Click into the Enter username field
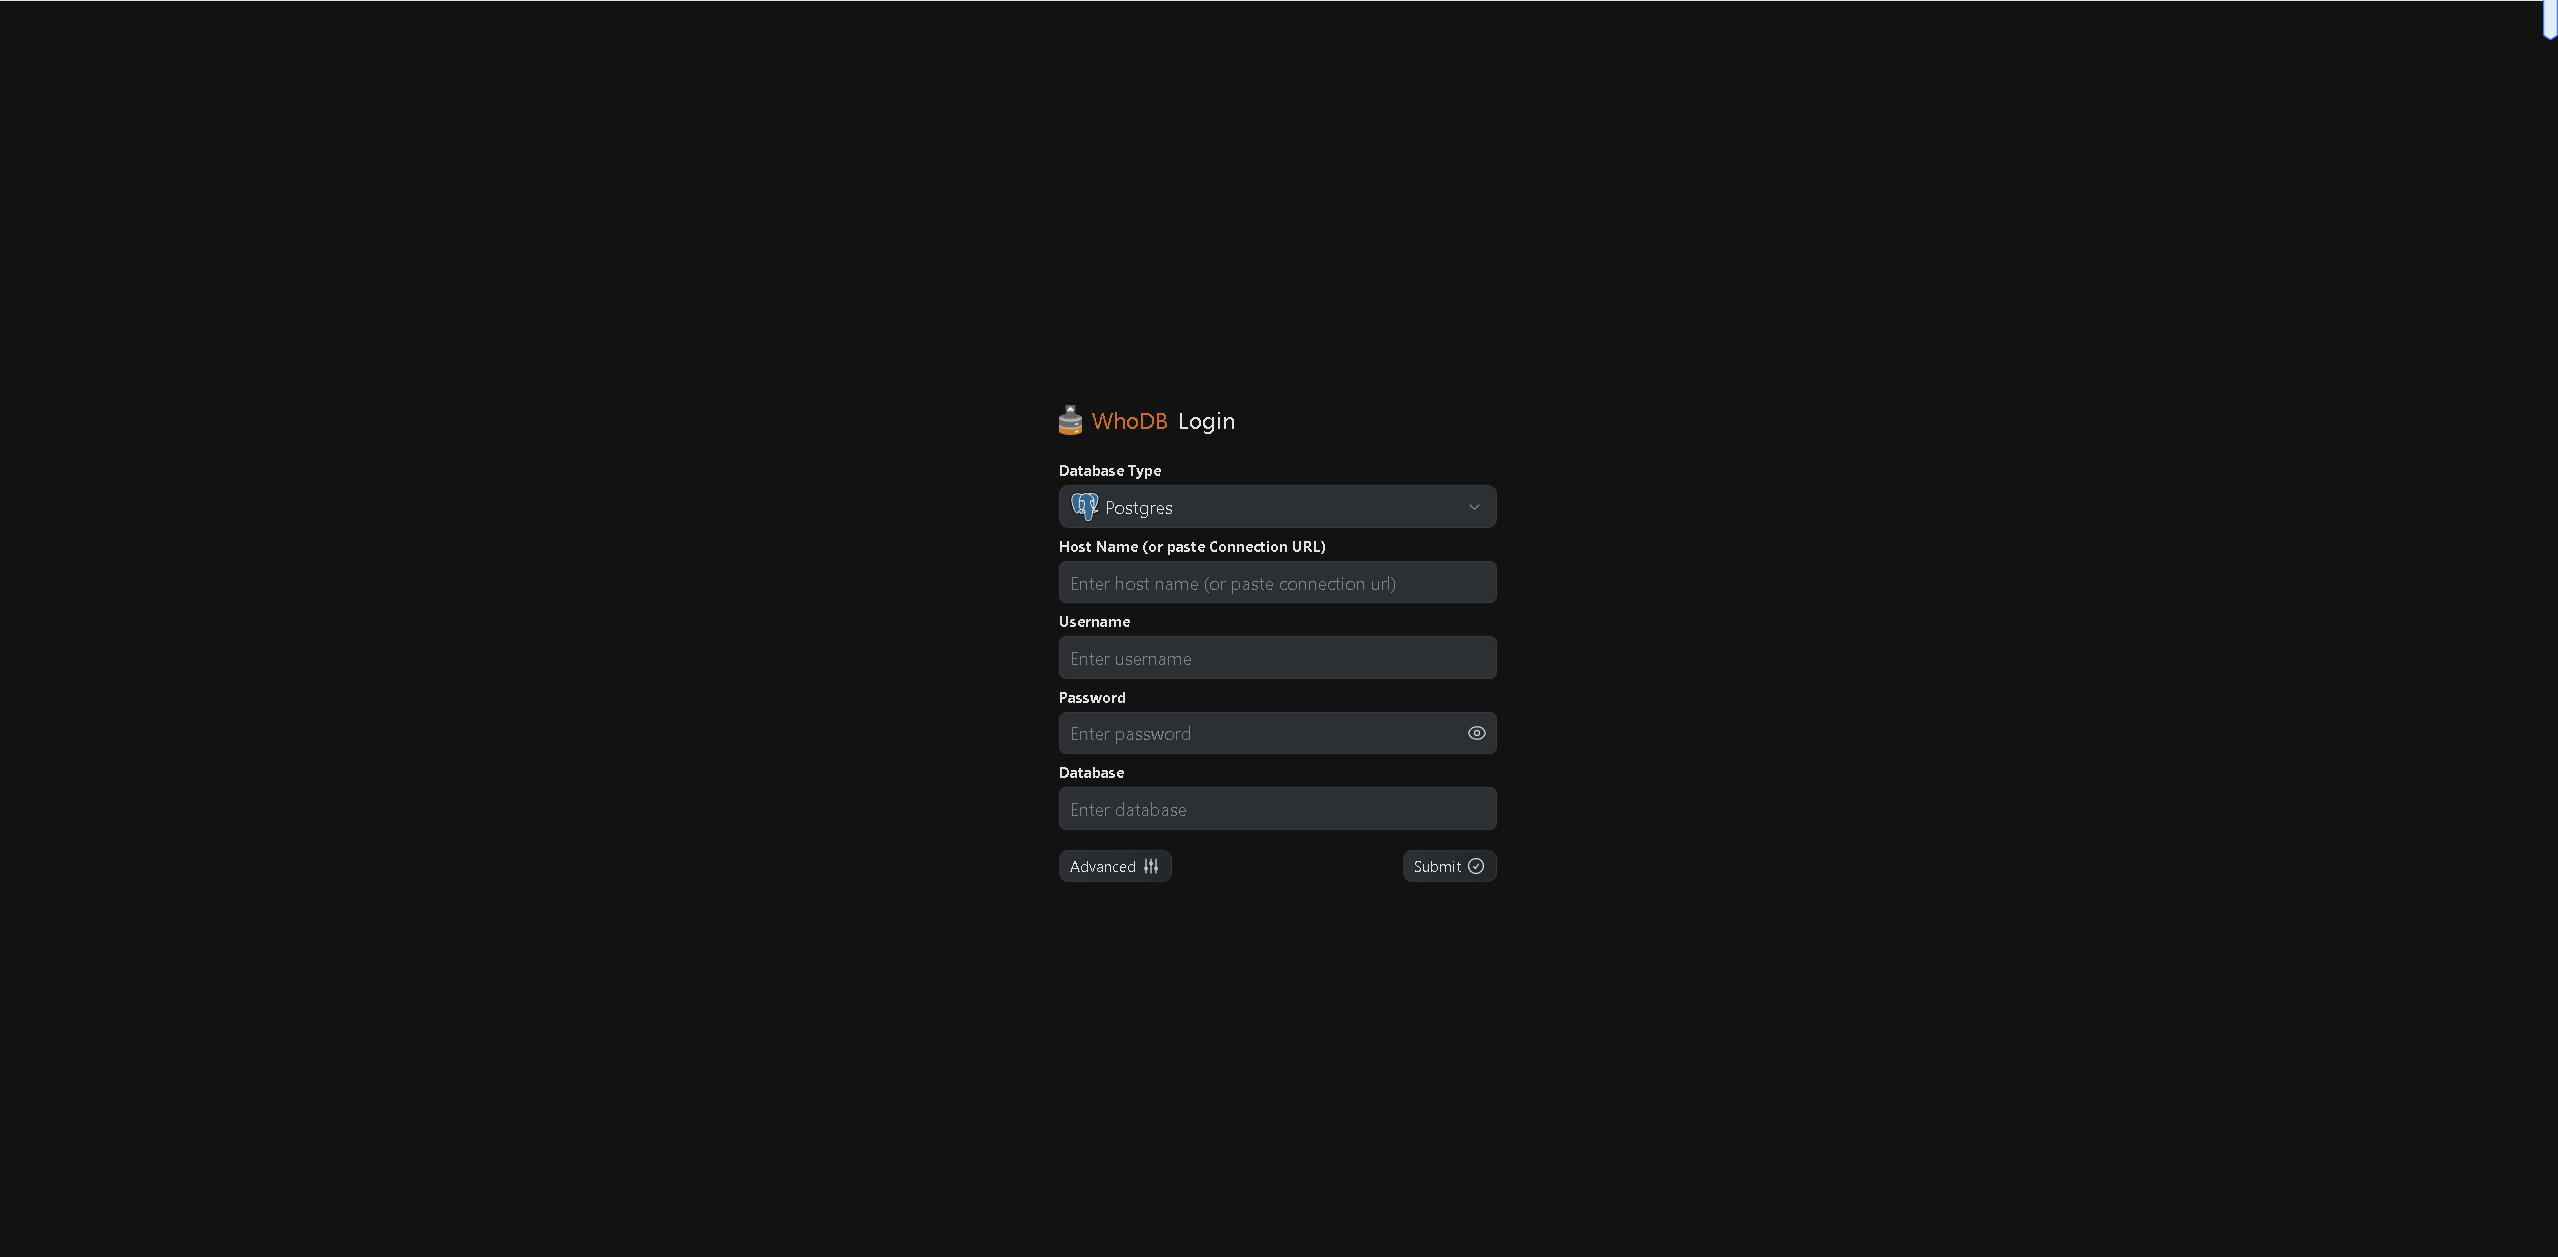This screenshot has width=2558, height=1257. tap(1277, 658)
